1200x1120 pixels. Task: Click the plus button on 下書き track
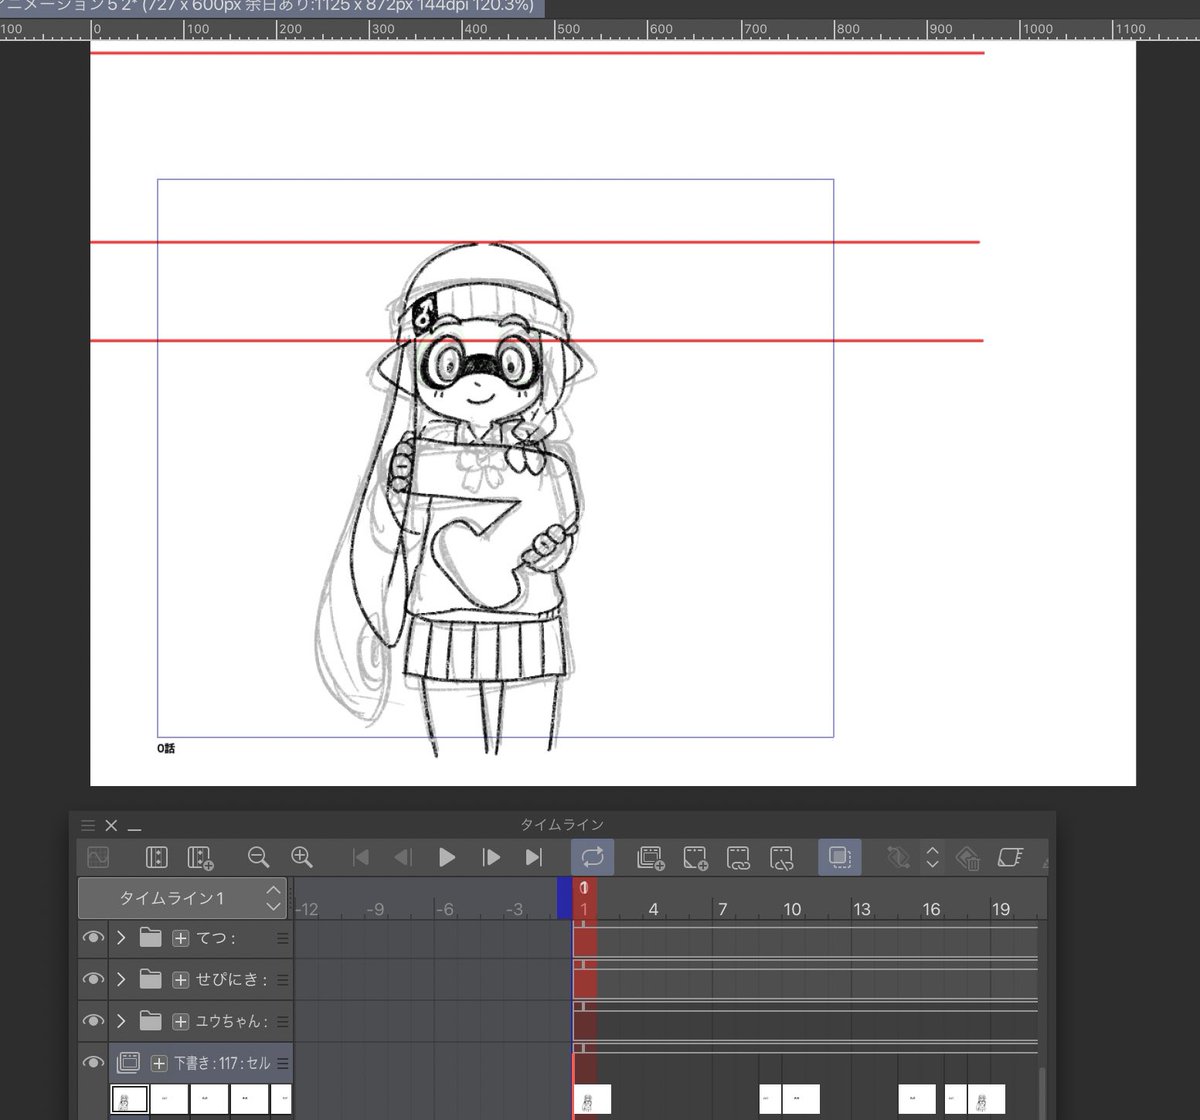click(x=159, y=1063)
